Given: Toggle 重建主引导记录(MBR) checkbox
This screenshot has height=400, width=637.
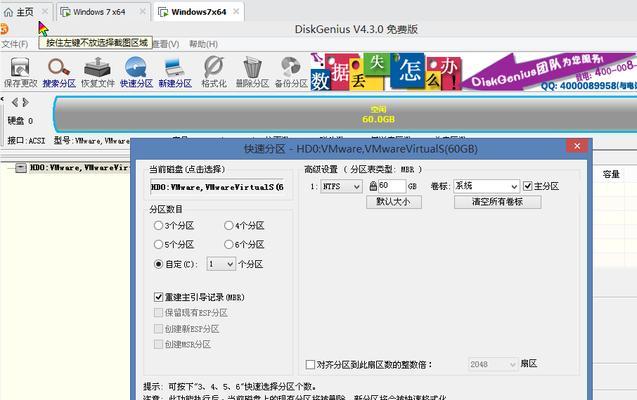Looking at the screenshot, I should [x=158, y=297].
